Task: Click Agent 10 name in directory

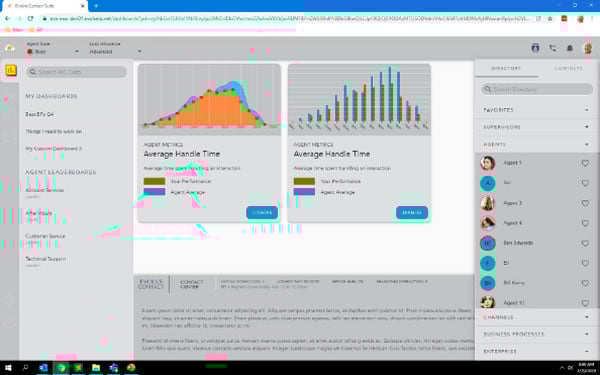Action: click(514, 303)
